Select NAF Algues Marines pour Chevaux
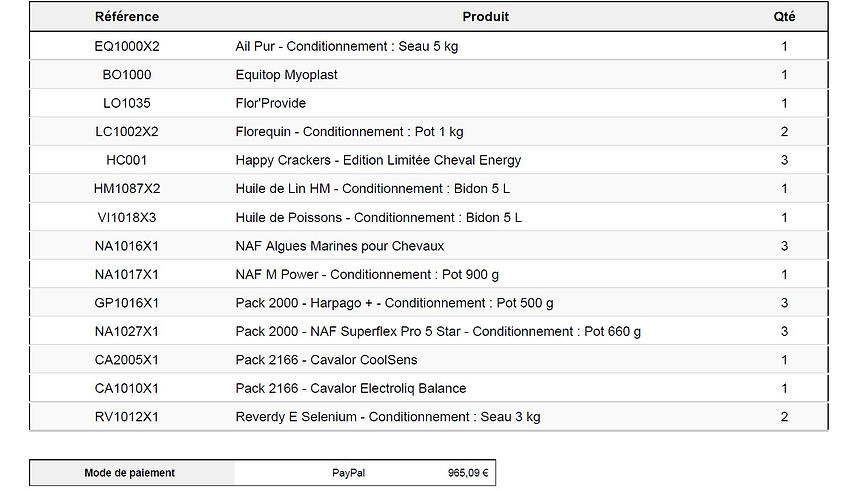Screen dimensions: 856x491 [339, 246]
